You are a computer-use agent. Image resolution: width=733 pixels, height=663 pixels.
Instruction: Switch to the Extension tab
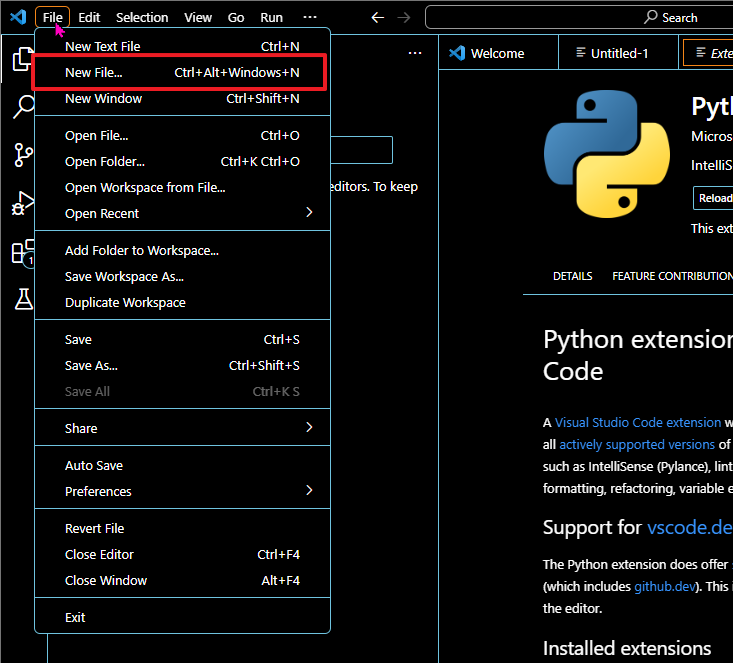[708, 53]
